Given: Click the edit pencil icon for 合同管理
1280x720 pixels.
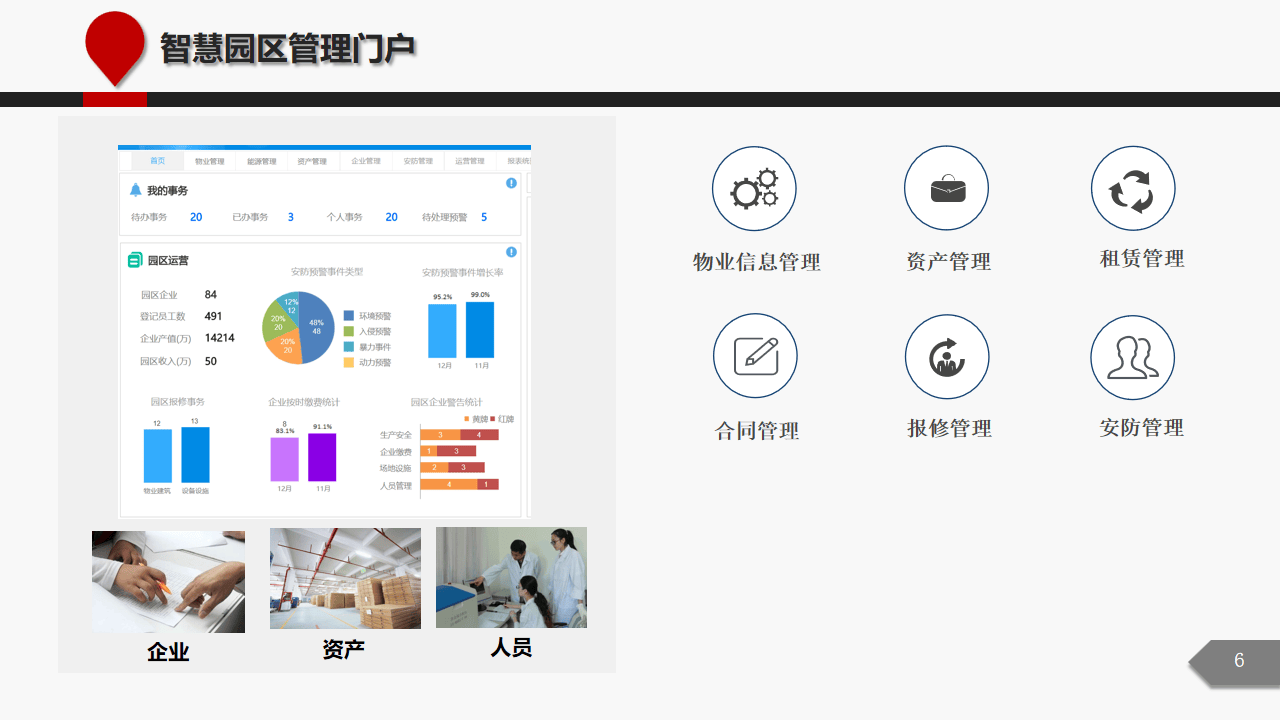Looking at the screenshot, I should pyautogui.click(x=755, y=356).
